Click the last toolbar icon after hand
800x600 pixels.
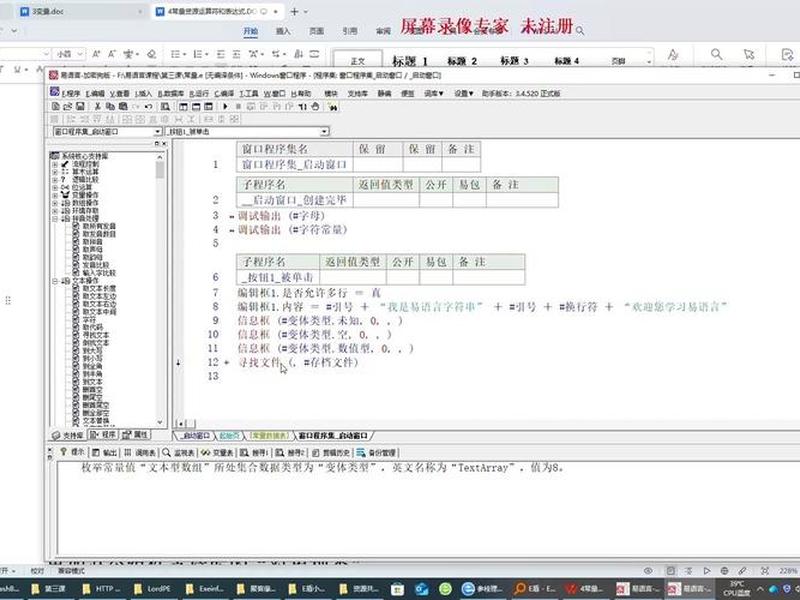coord(333,107)
